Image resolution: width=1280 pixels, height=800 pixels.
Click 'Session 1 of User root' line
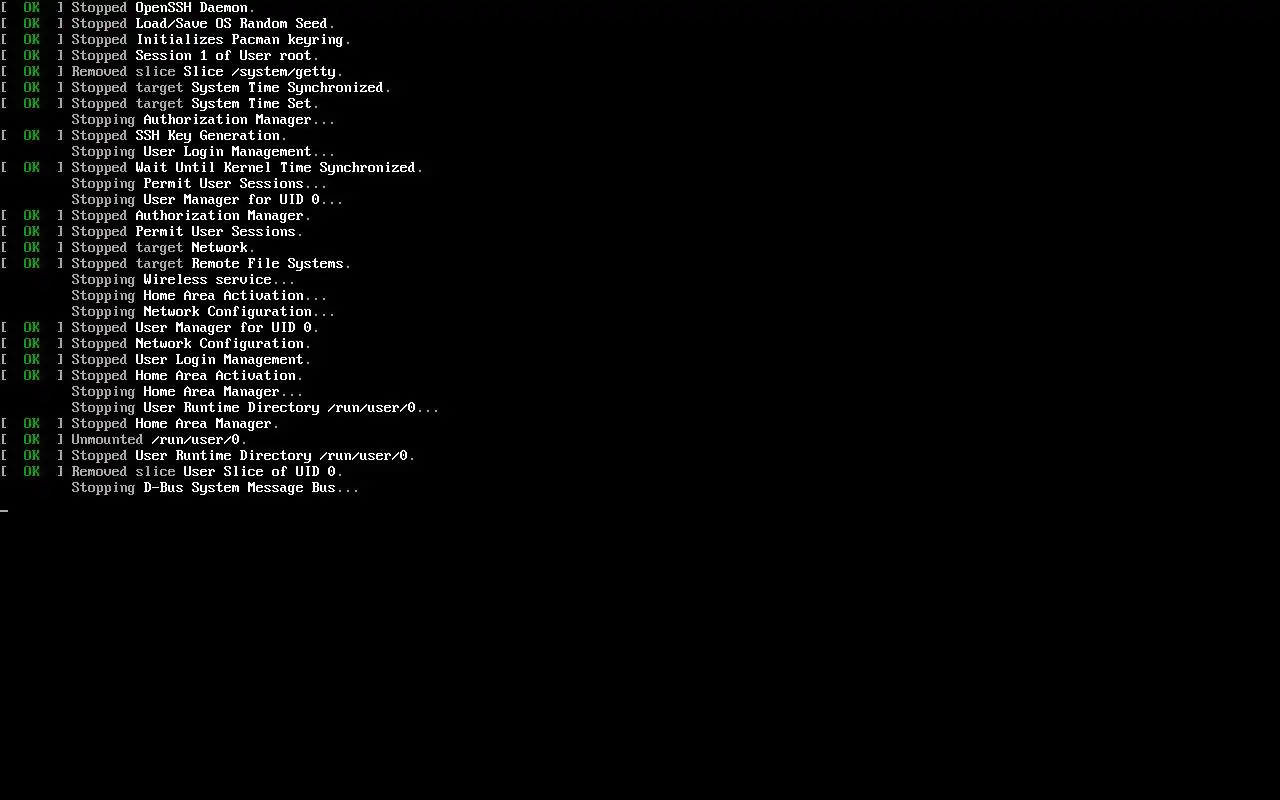160,56
